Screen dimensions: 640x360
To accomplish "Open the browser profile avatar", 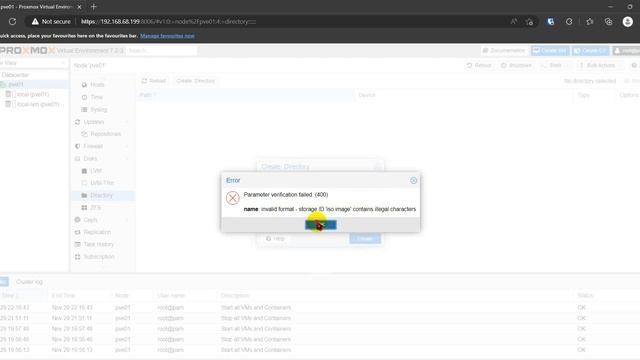I will [628, 22].
